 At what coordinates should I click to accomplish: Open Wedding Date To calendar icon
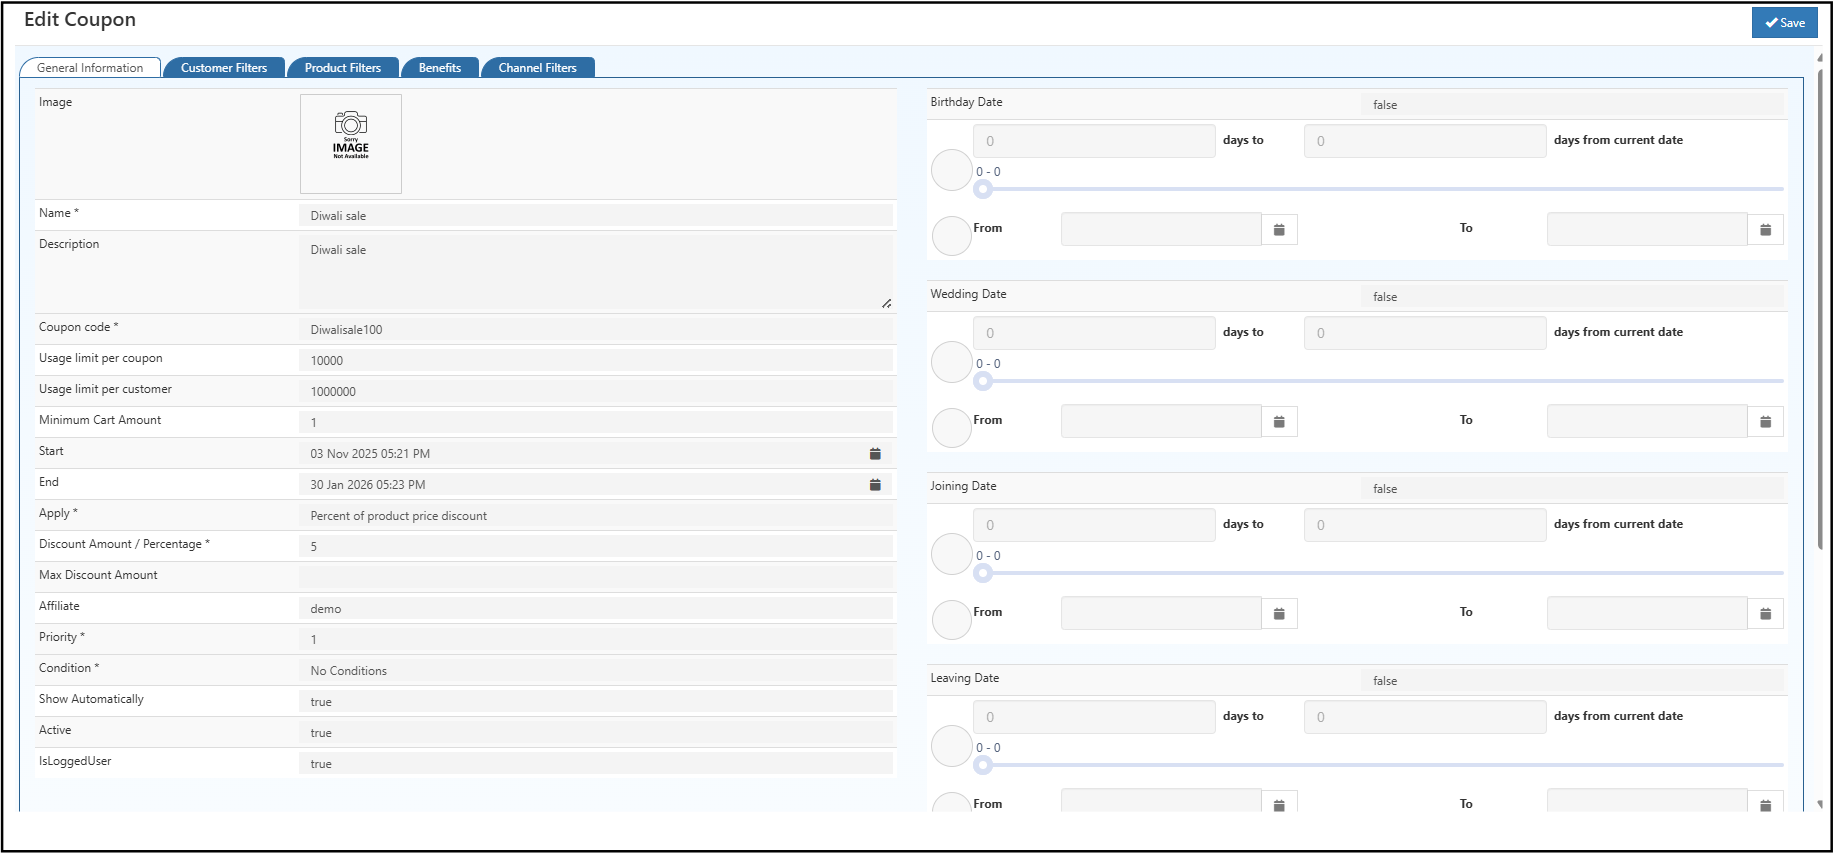pos(1765,422)
